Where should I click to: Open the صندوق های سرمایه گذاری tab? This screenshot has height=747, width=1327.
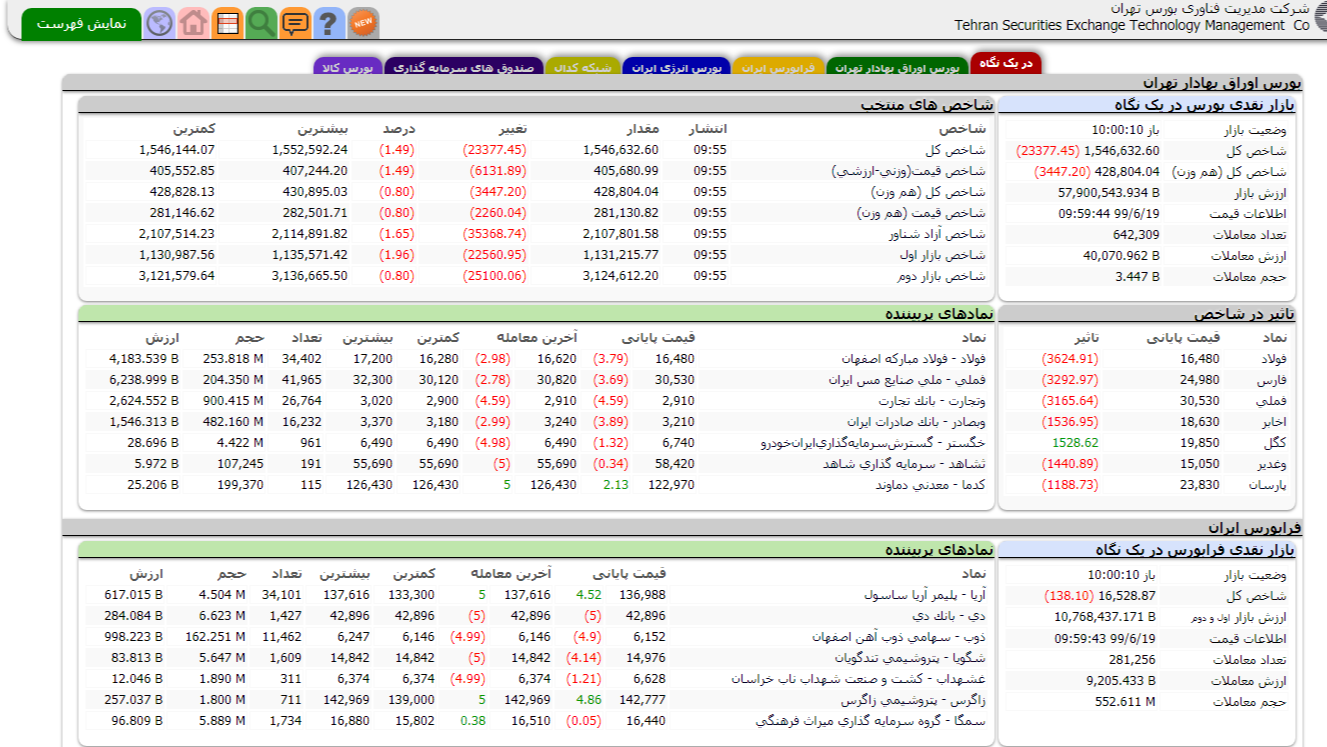pos(464,67)
